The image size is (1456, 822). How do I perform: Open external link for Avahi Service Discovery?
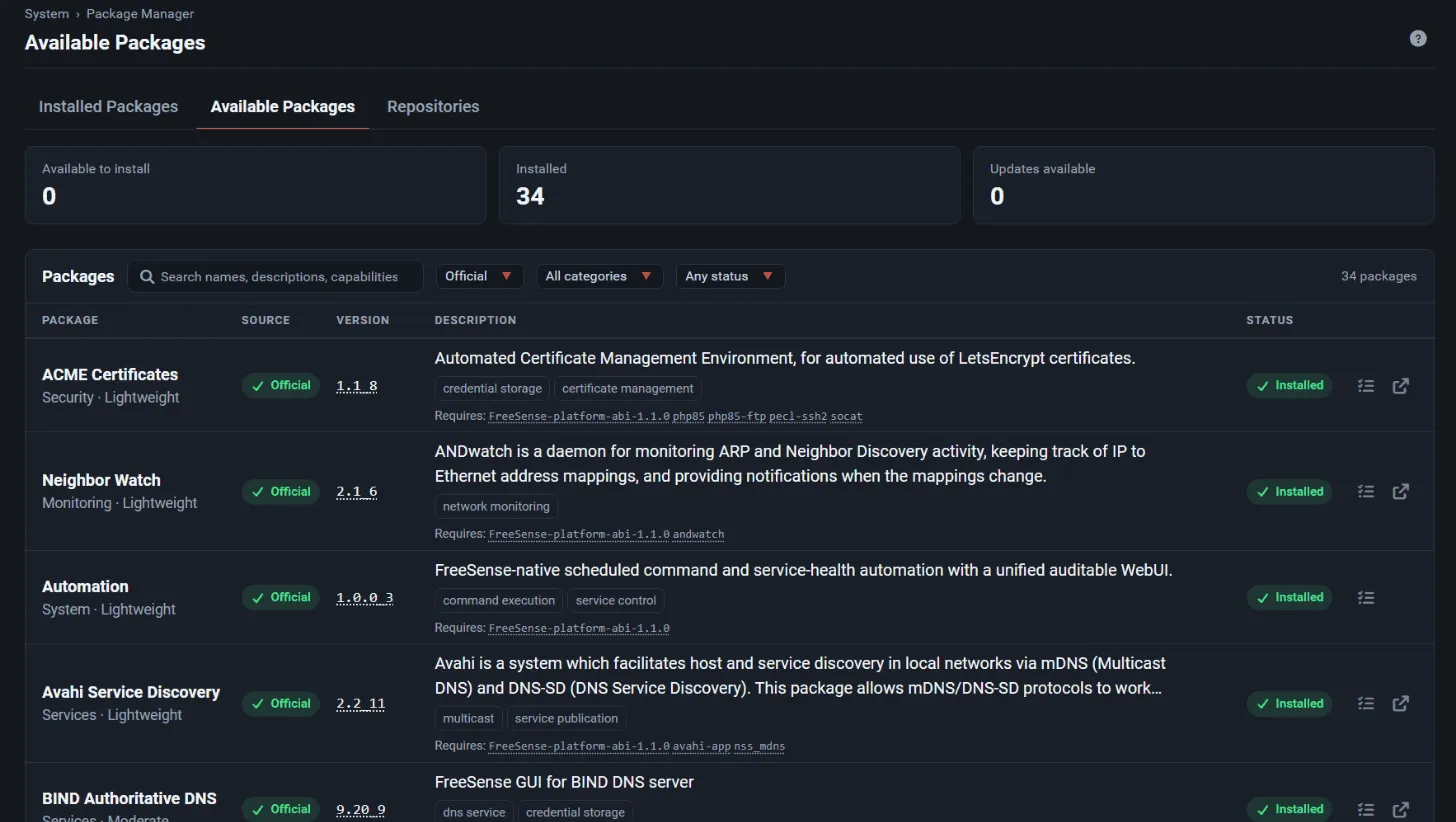[1401, 703]
